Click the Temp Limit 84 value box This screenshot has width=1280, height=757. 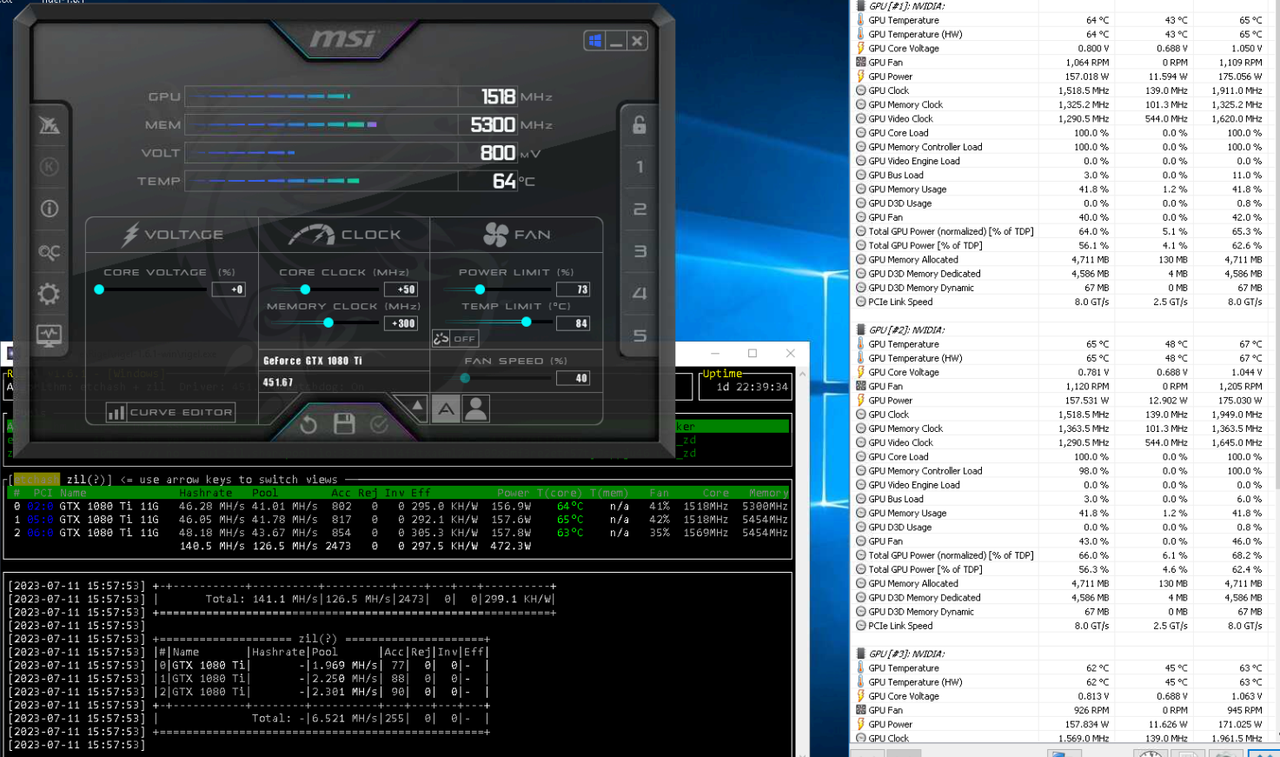click(574, 323)
